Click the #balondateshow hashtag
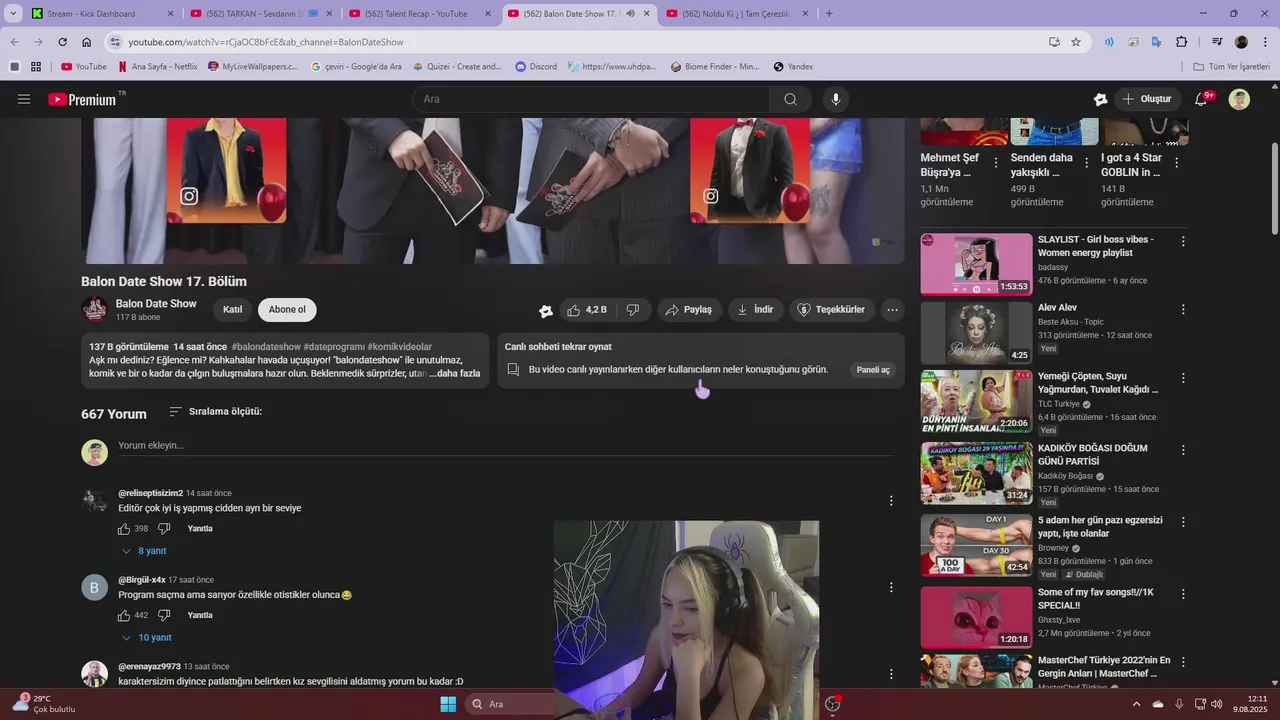This screenshot has height=720, width=1280. 265,347
